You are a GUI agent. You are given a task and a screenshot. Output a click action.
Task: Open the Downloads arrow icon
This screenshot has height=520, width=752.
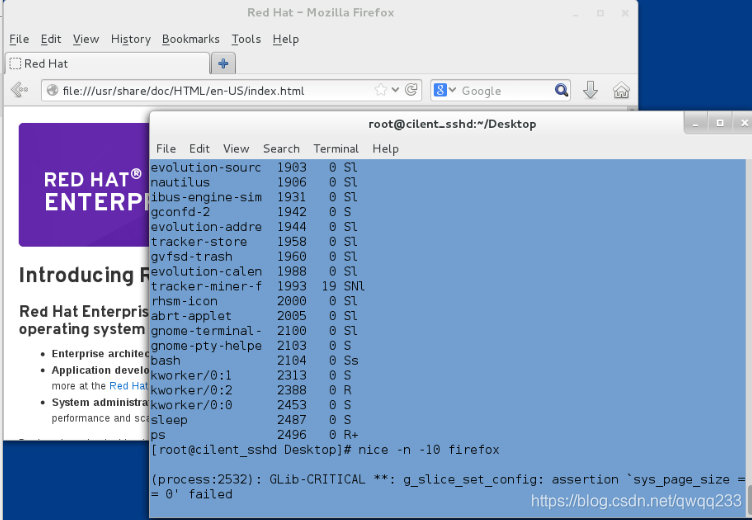(590, 90)
